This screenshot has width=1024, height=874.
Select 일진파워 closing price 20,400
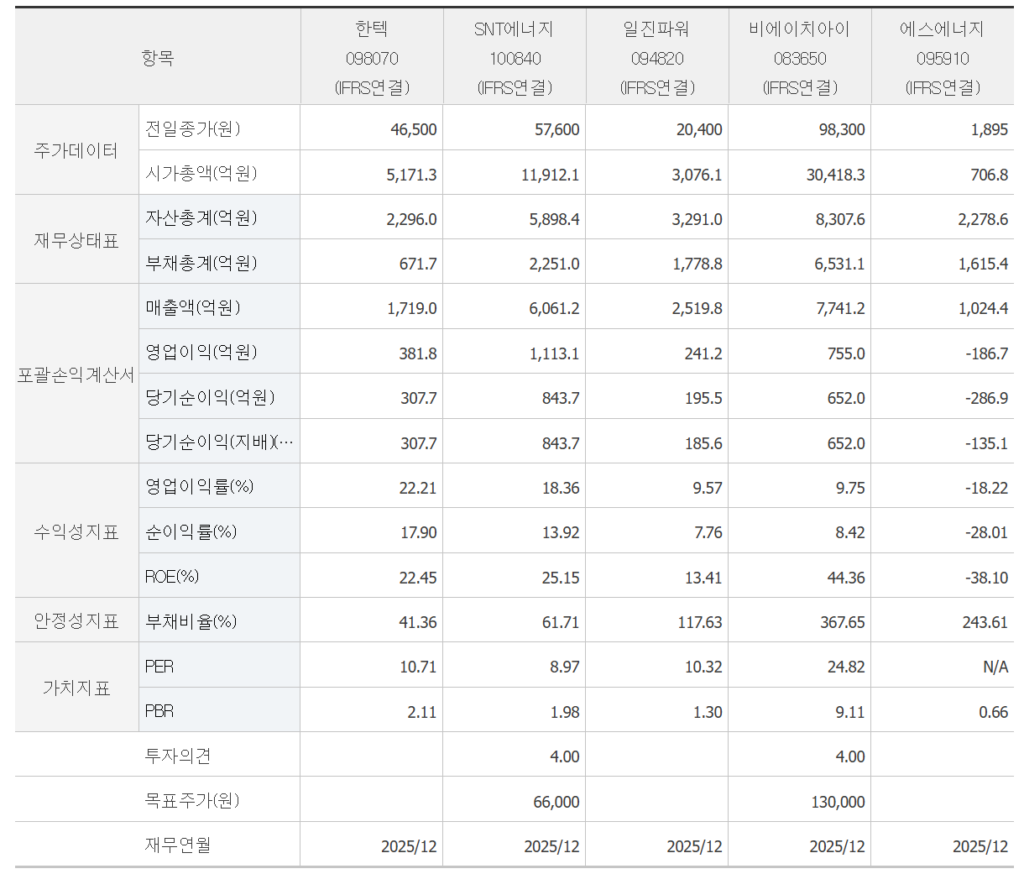click(x=699, y=129)
